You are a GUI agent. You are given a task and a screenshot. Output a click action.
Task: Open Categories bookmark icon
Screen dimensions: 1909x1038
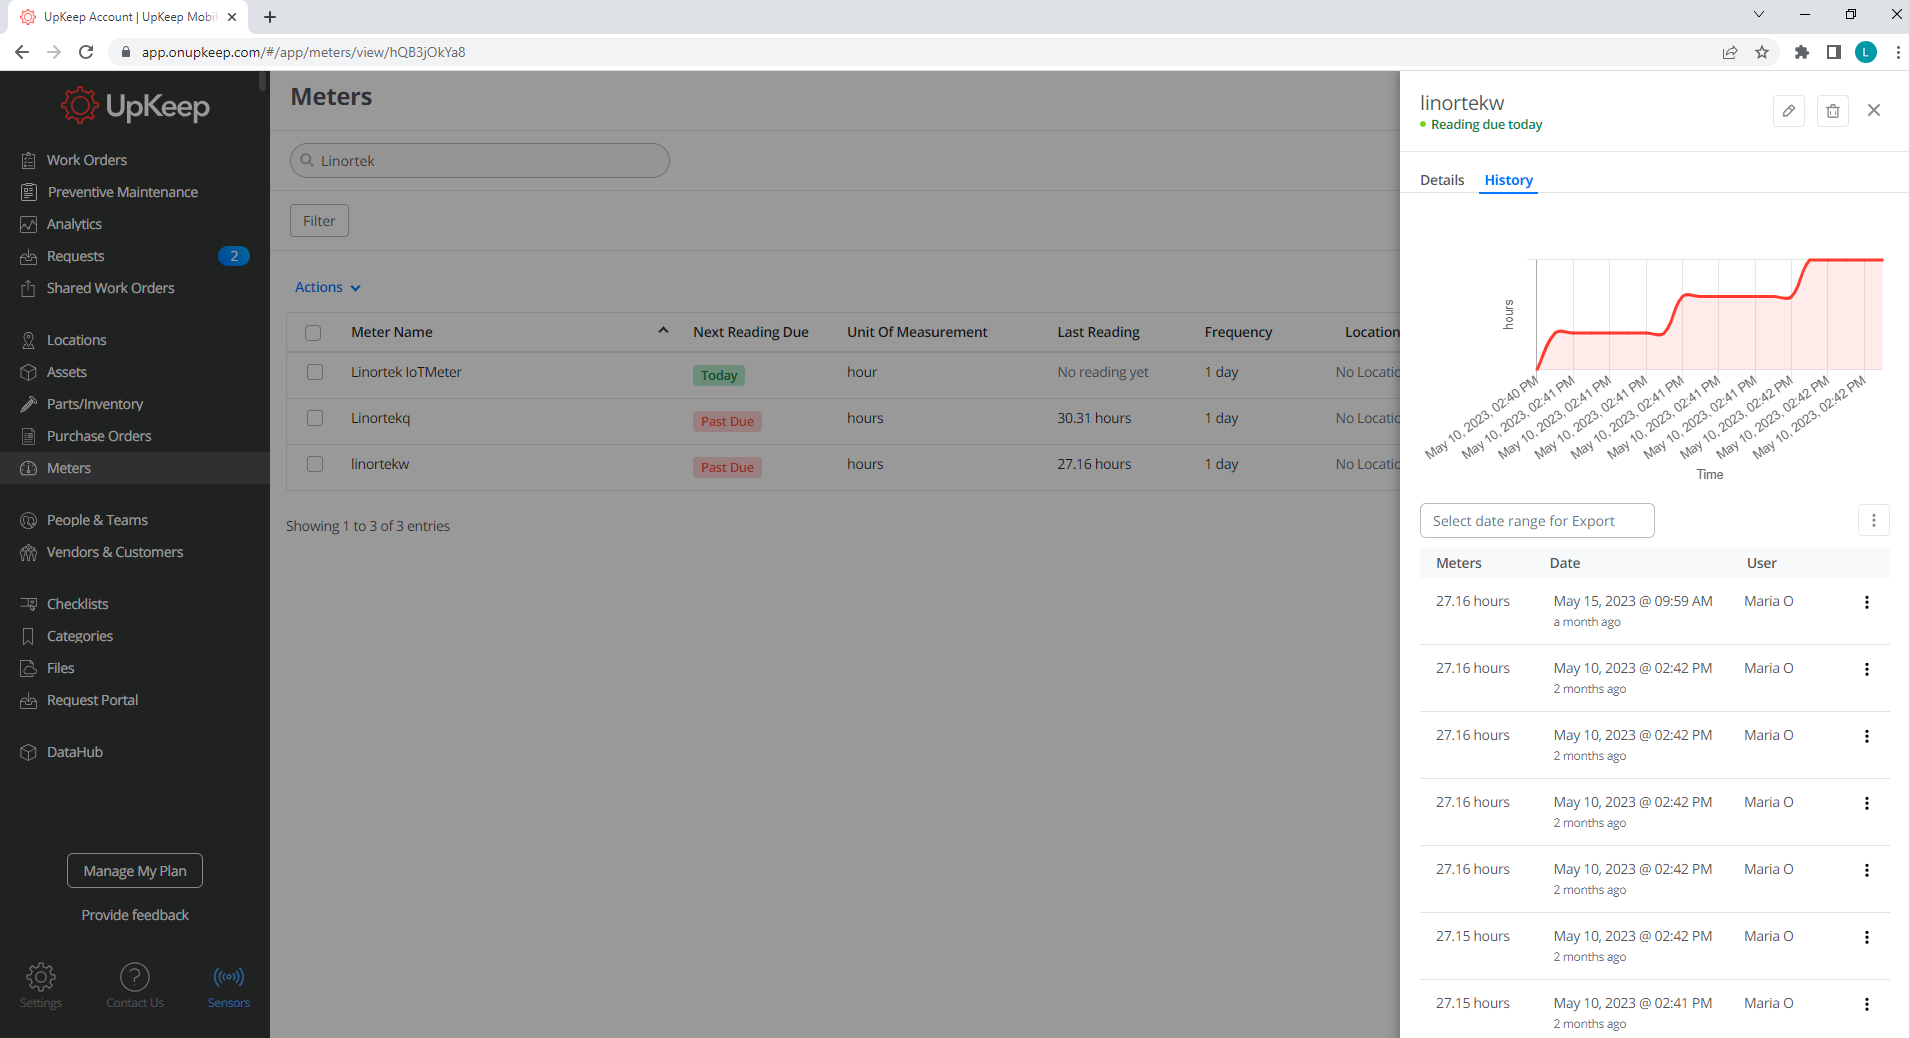29,636
